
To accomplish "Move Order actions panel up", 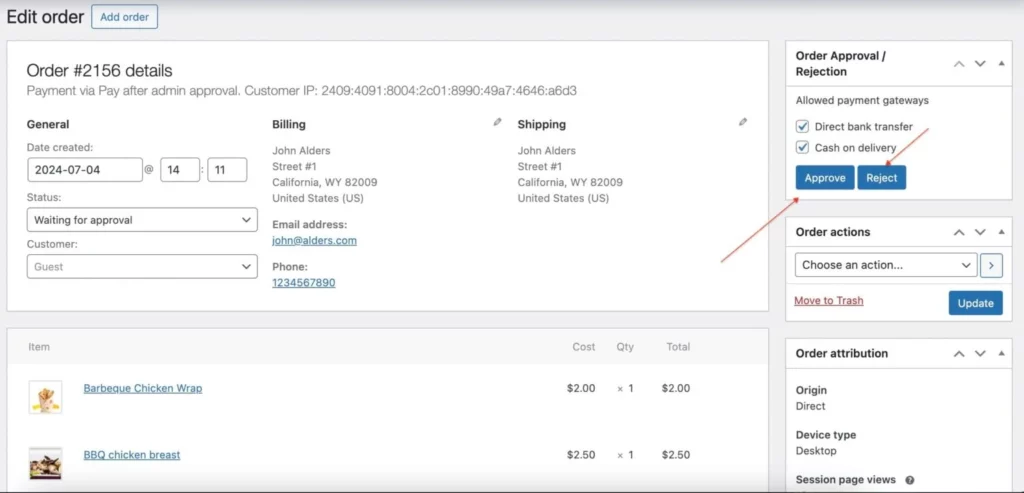I will [x=959, y=232].
